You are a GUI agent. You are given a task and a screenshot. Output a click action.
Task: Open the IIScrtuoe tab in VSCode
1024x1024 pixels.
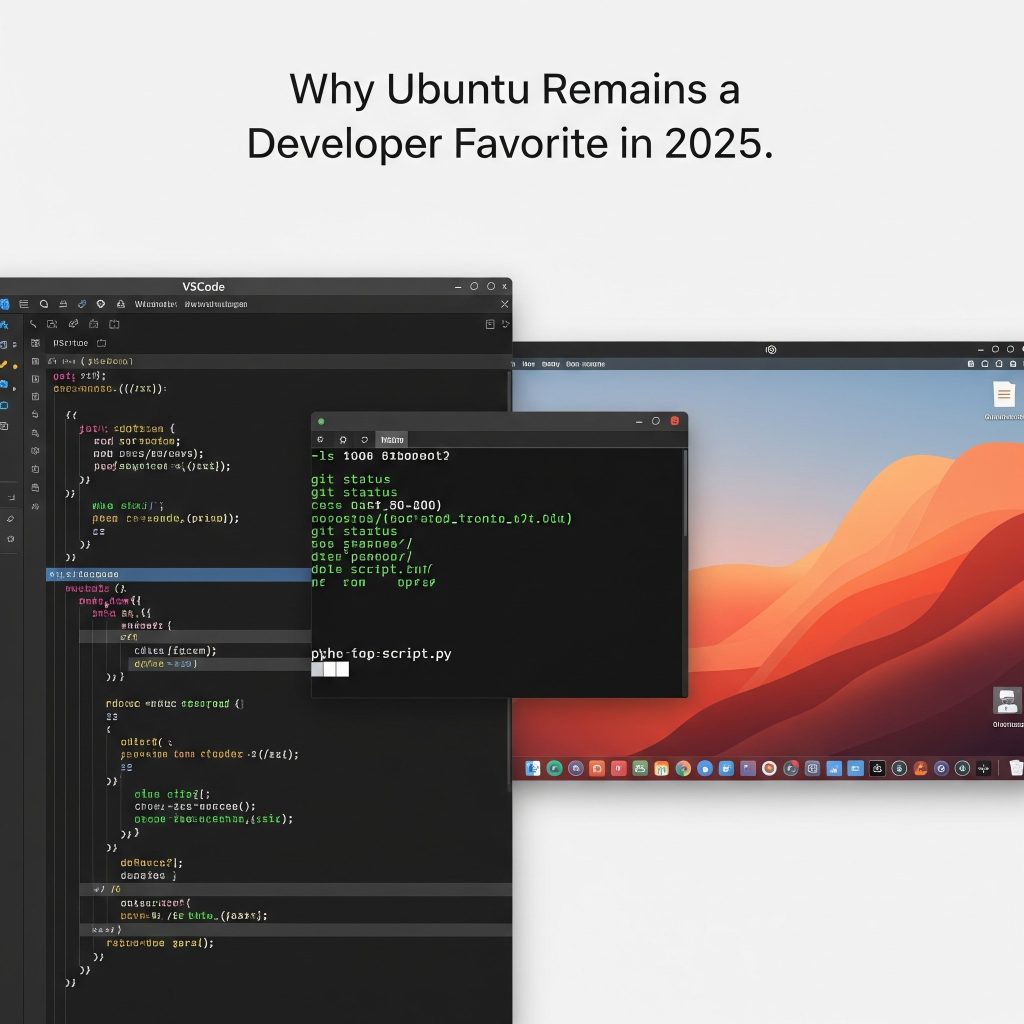(x=71, y=343)
